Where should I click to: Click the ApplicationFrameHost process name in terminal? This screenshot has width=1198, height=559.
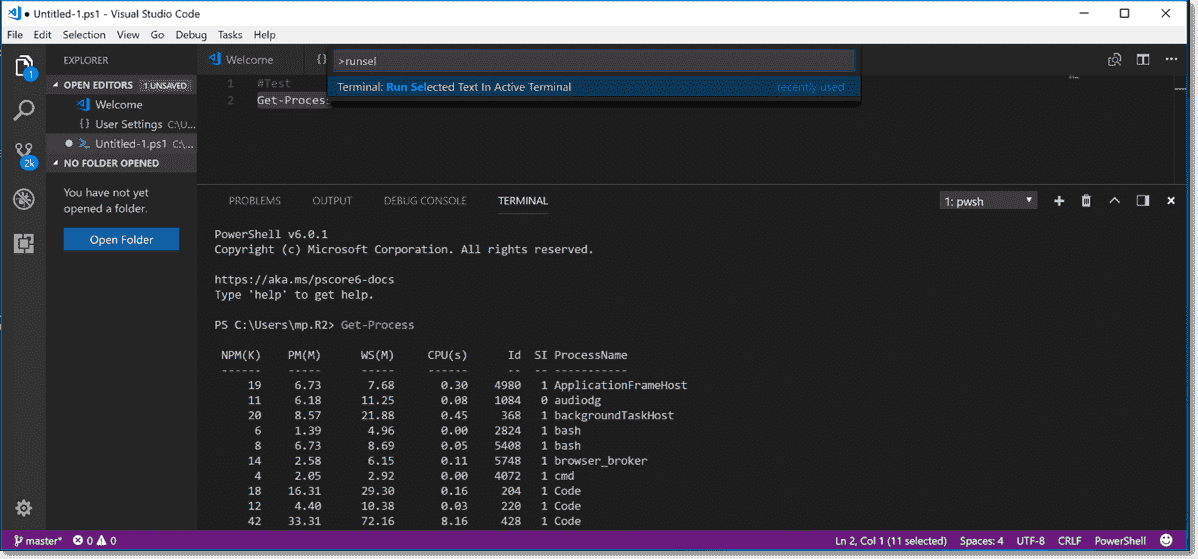coord(620,386)
